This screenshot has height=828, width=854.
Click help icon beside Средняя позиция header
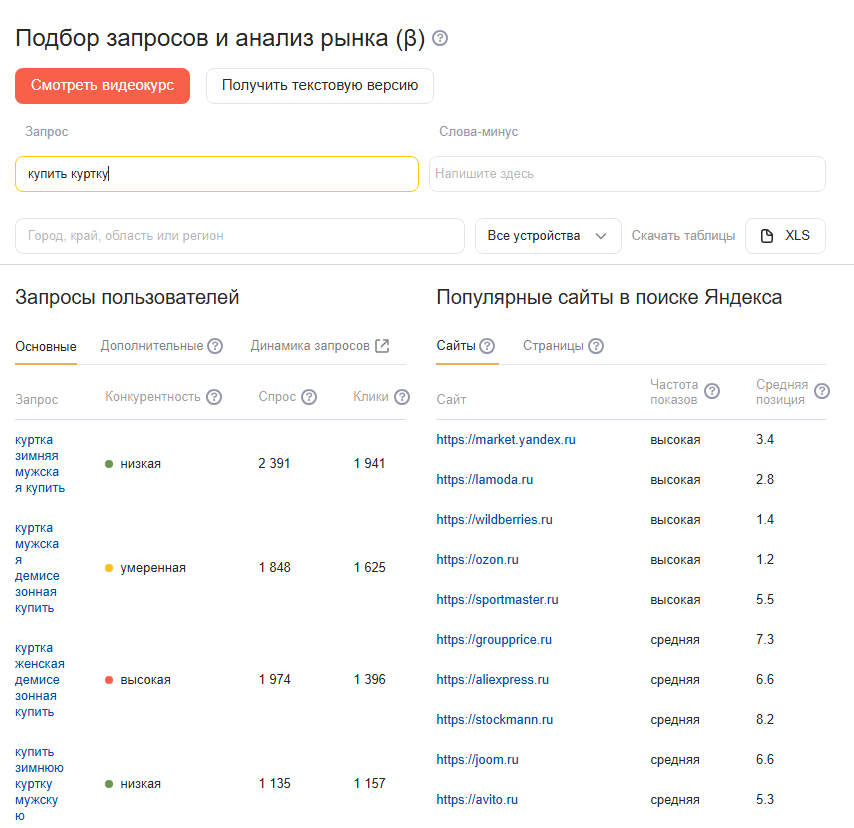point(822,391)
